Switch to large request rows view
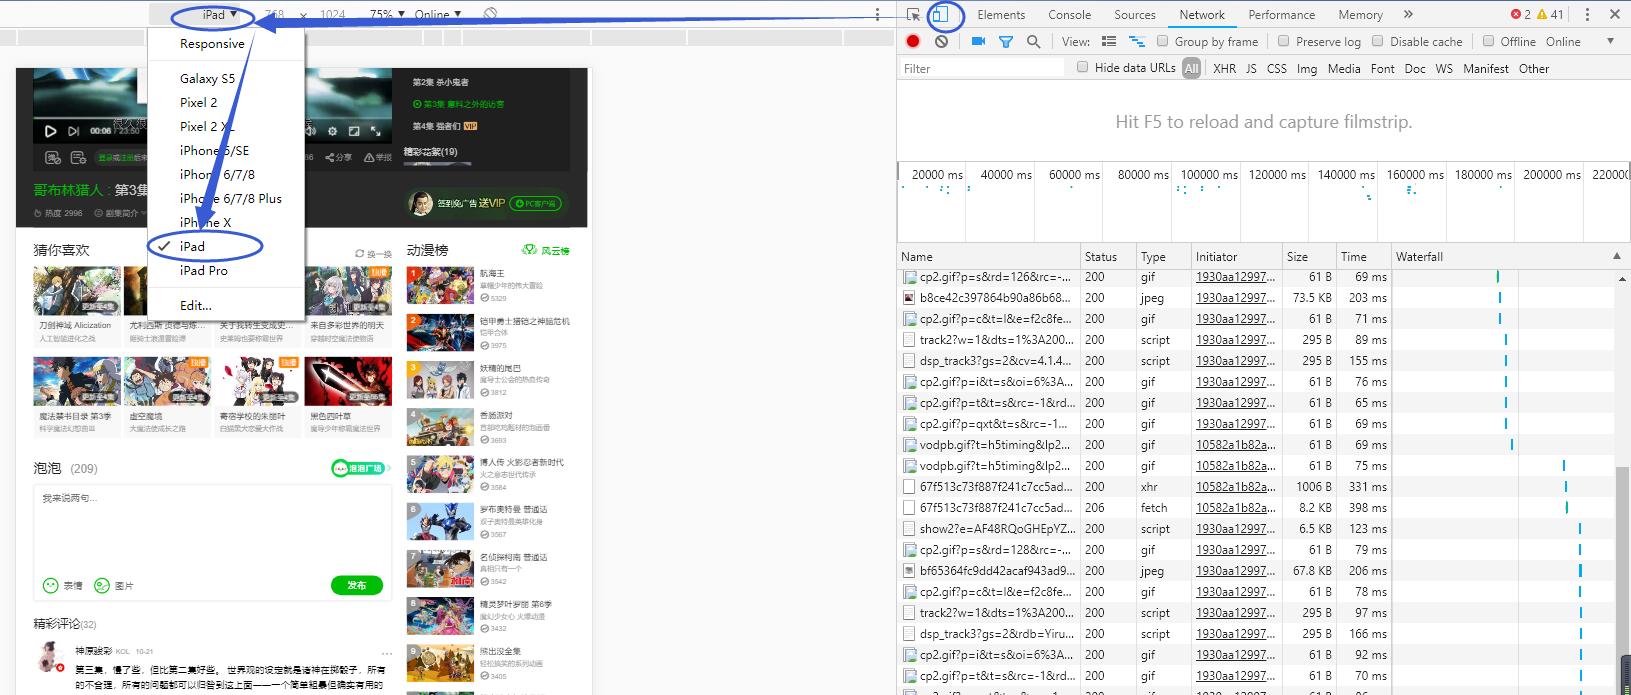Screen dimensions: 1631x695 point(1109,42)
